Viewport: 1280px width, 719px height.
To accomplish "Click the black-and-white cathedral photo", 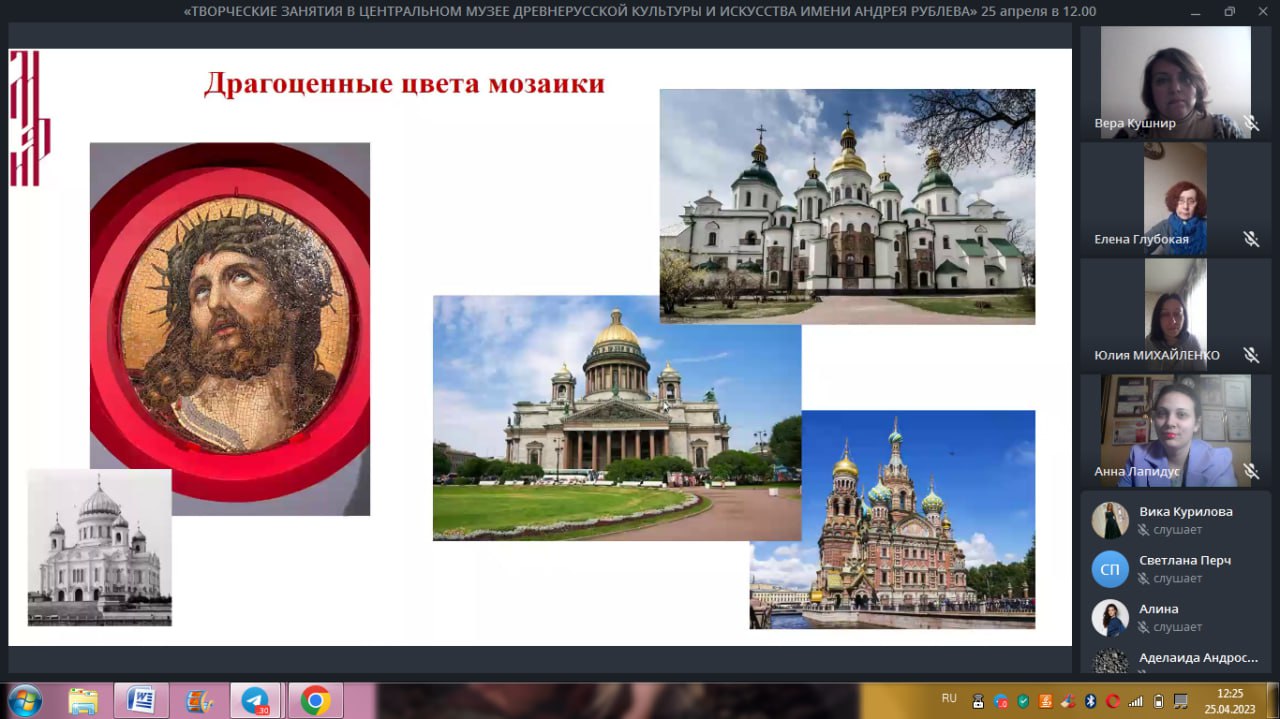I will (99, 547).
